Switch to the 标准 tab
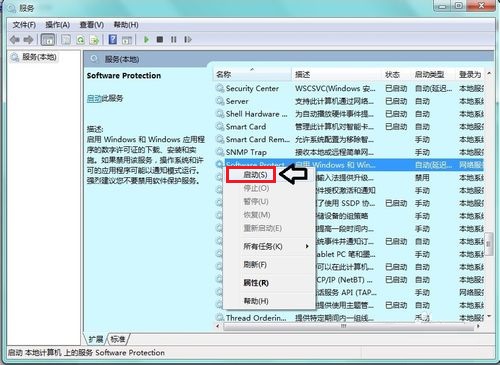This screenshot has width=500, height=365. pos(118,339)
